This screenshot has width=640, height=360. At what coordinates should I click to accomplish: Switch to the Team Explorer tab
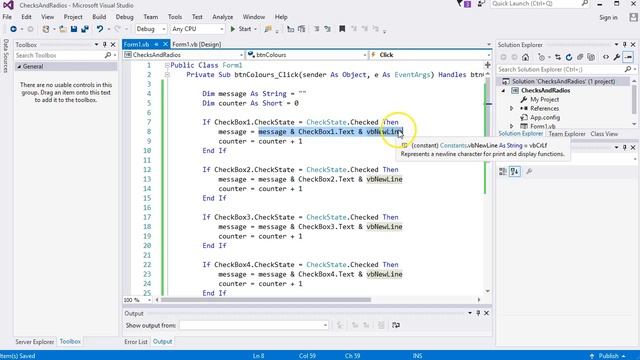click(x=567, y=134)
